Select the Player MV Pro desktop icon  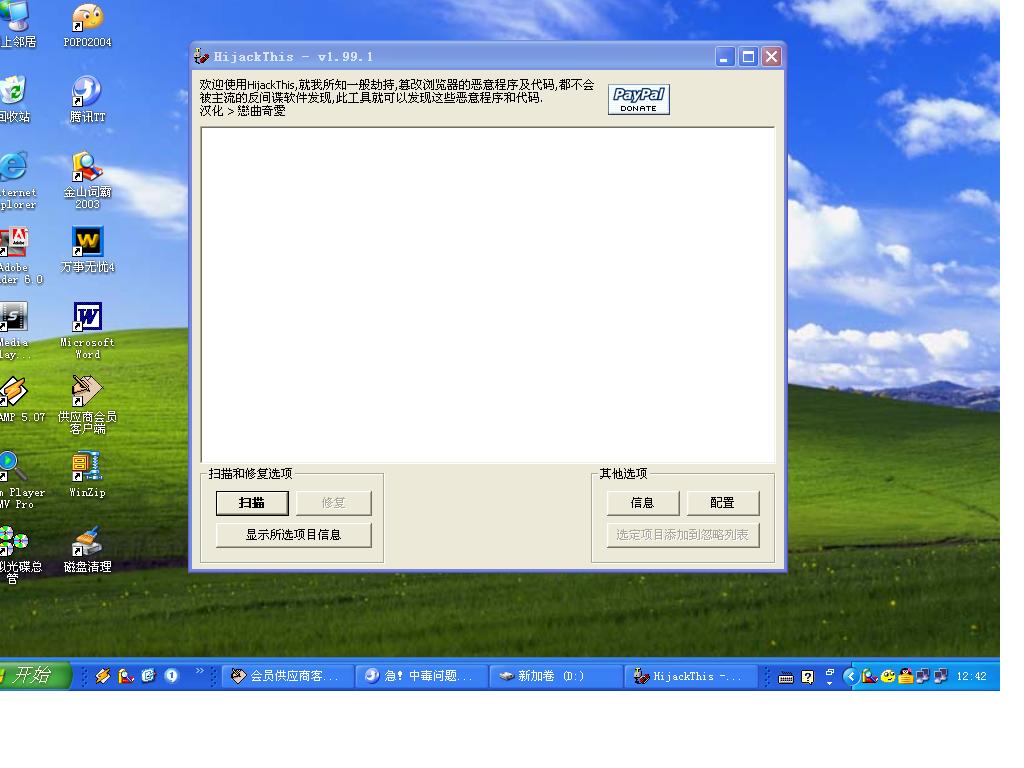[20, 480]
